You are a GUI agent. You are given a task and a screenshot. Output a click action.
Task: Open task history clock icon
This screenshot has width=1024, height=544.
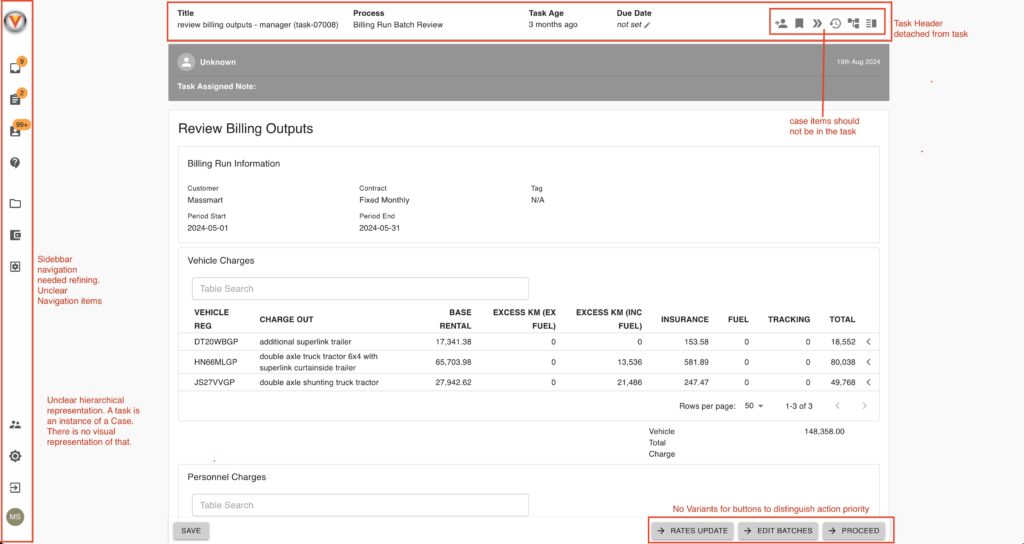pyautogui.click(x=835, y=23)
